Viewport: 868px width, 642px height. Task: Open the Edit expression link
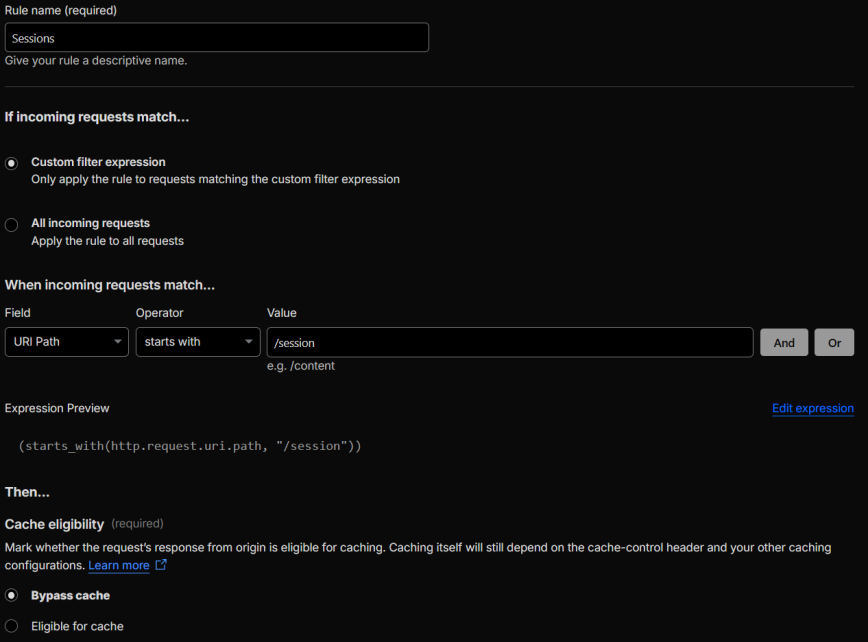pyautogui.click(x=812, y=408)
